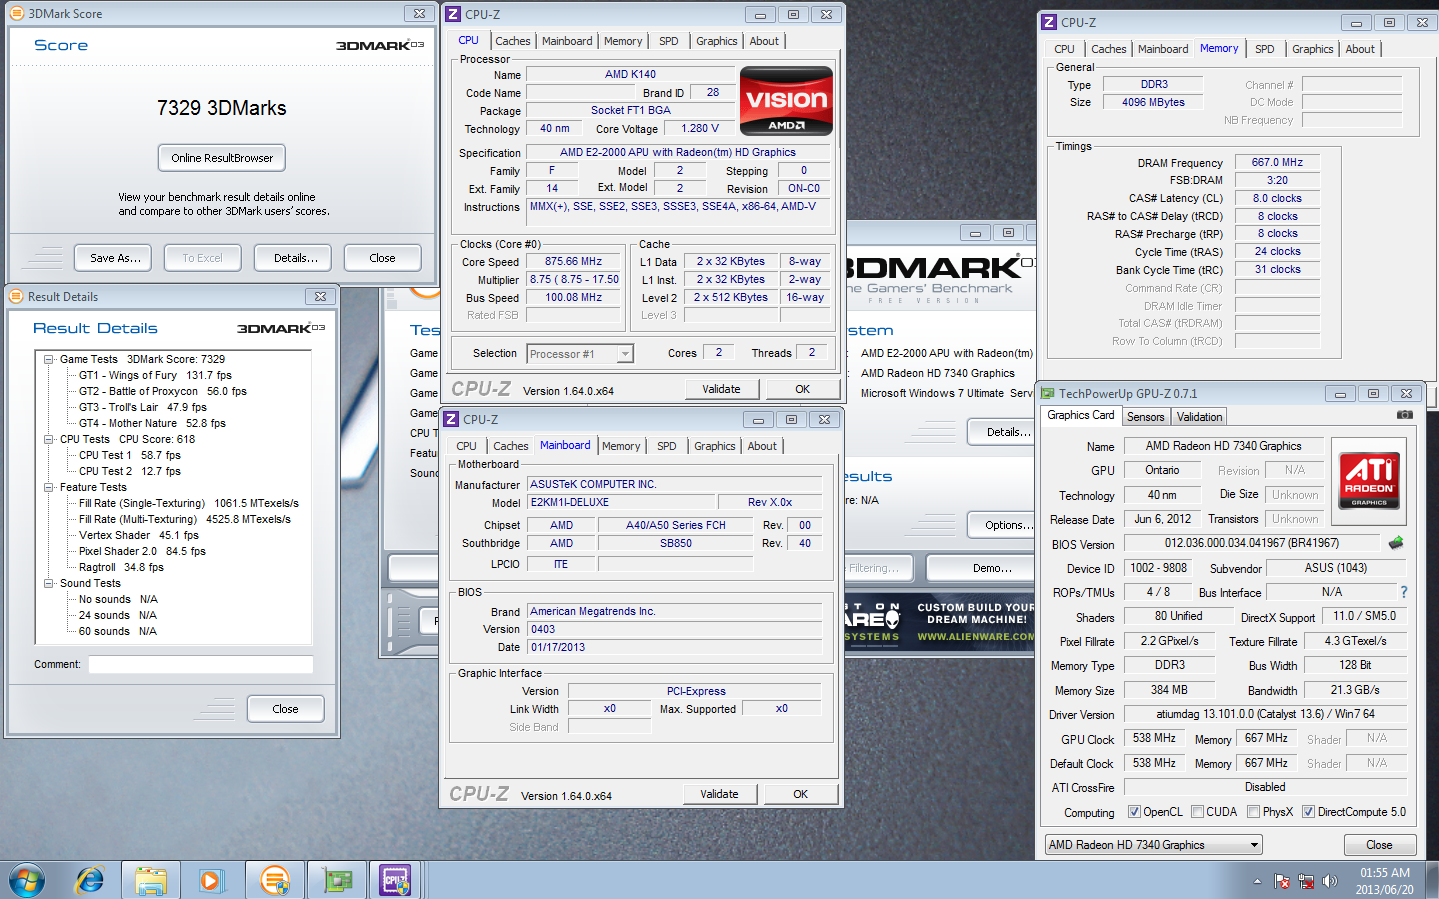1439x899 pixels.
Task: Open Windows Explorer from the taskbar
Action: point(151,880)
